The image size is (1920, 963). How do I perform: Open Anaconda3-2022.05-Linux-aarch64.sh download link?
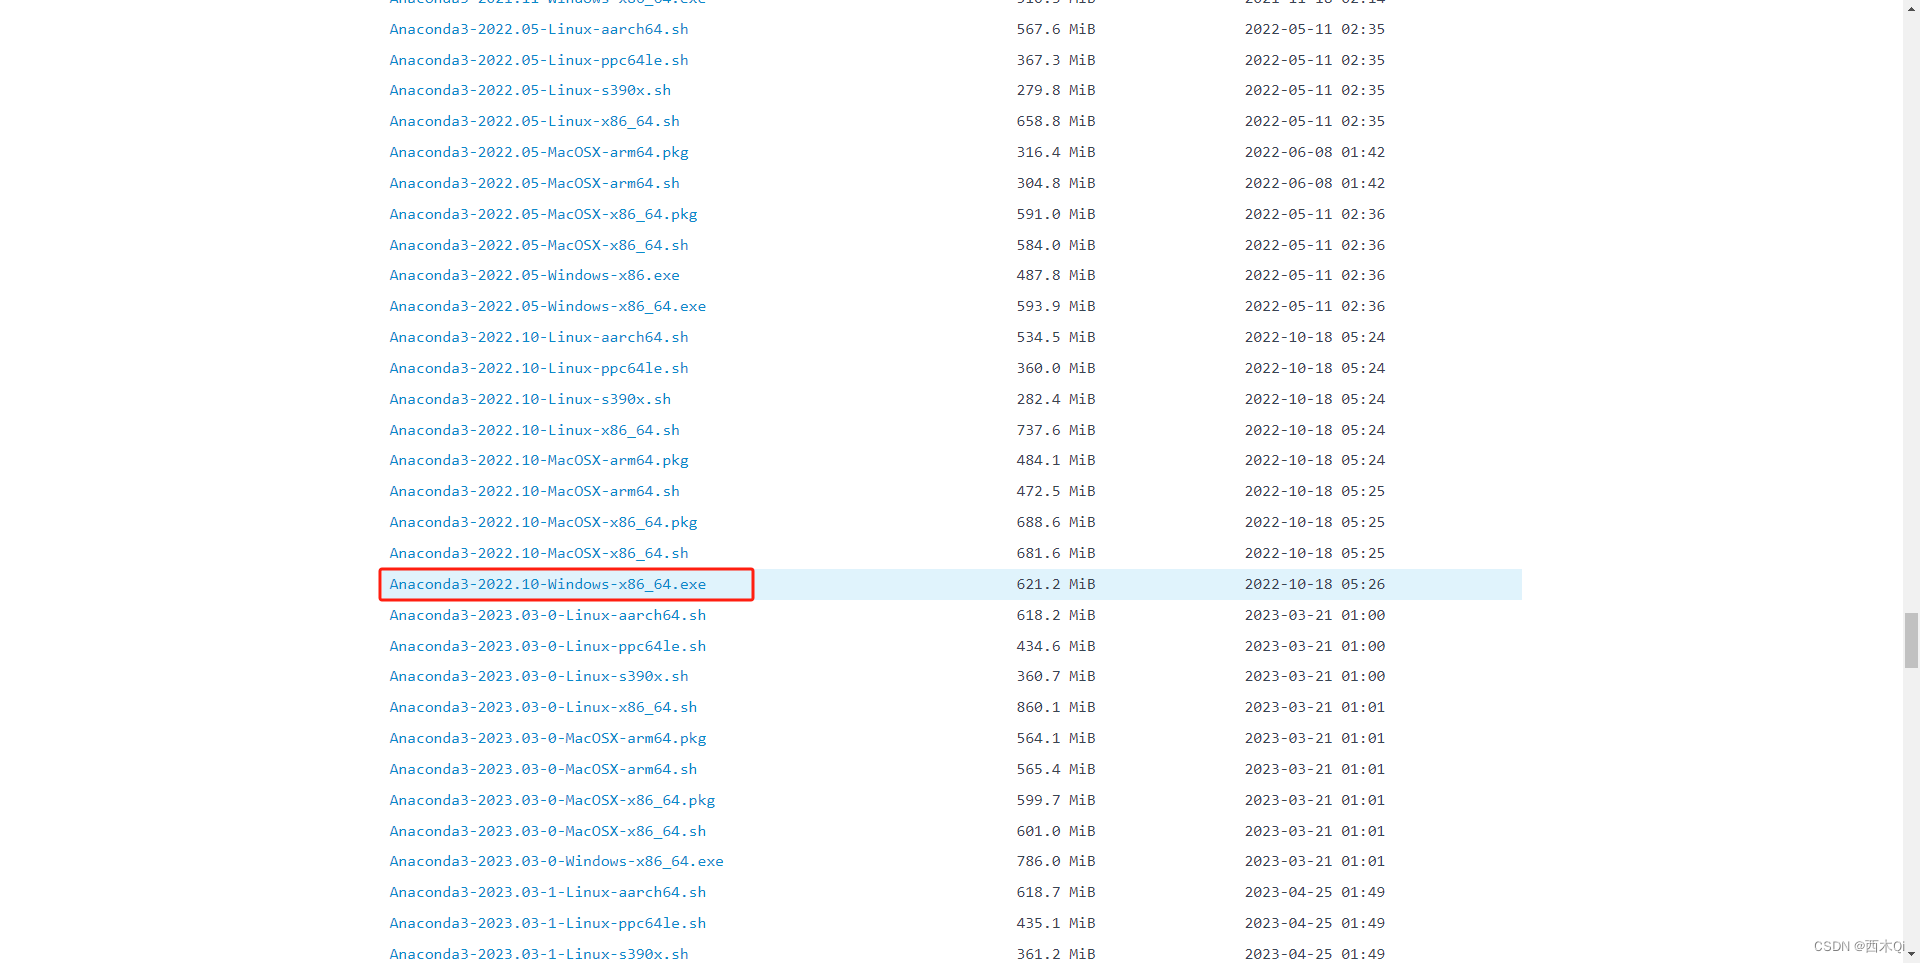[x=539, y=29]
